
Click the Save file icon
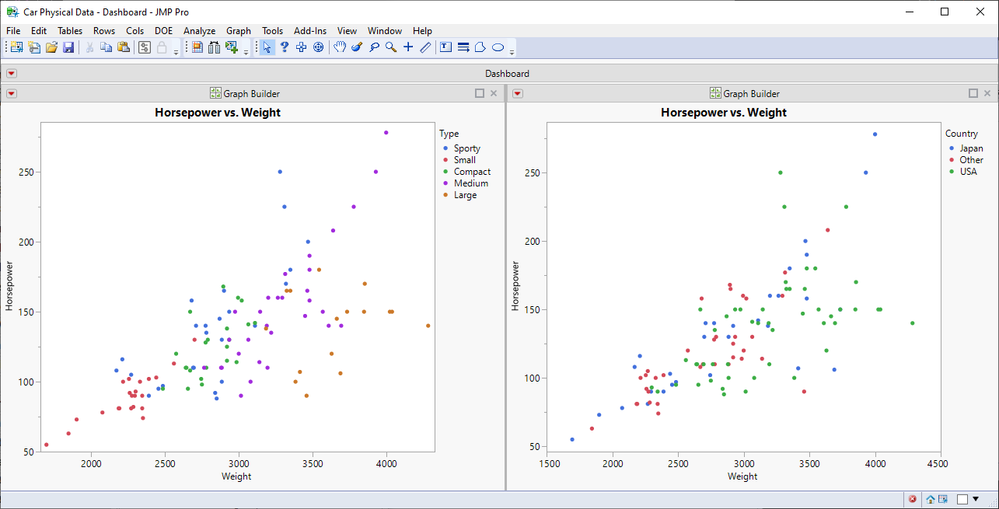(68, 47)
